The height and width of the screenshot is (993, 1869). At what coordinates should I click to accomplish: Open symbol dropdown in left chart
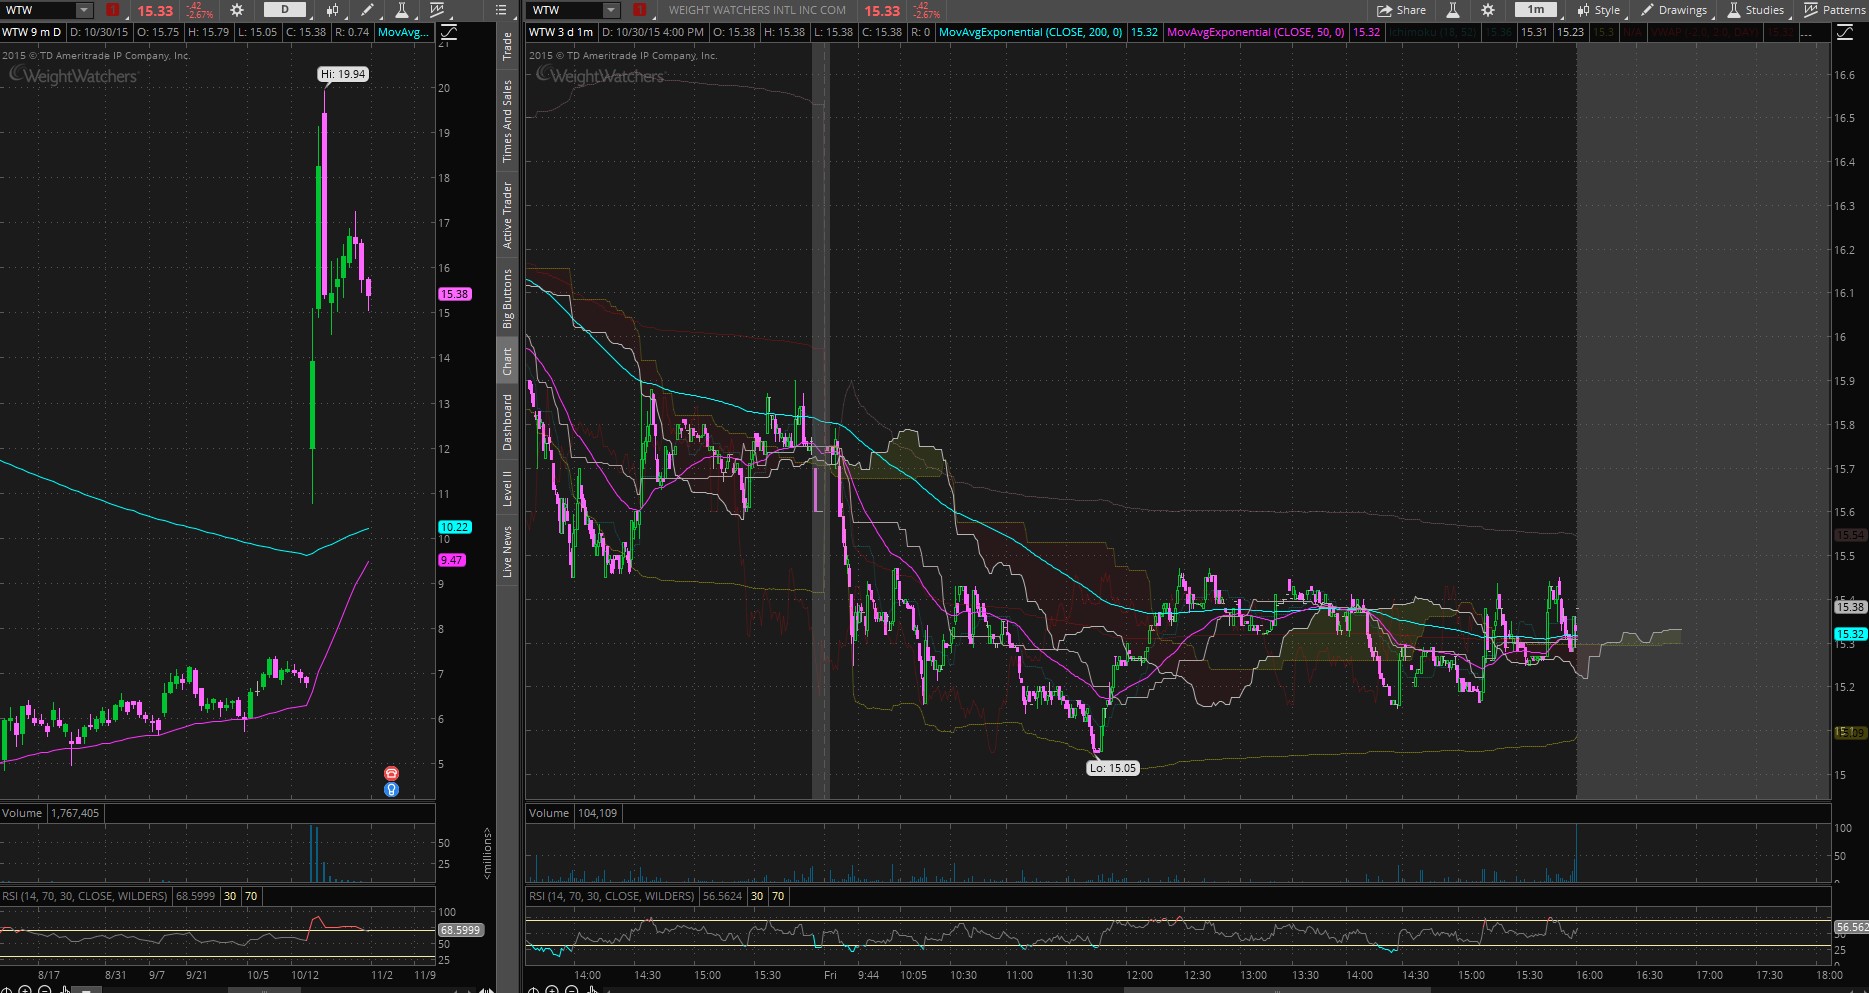coord(85,10)
